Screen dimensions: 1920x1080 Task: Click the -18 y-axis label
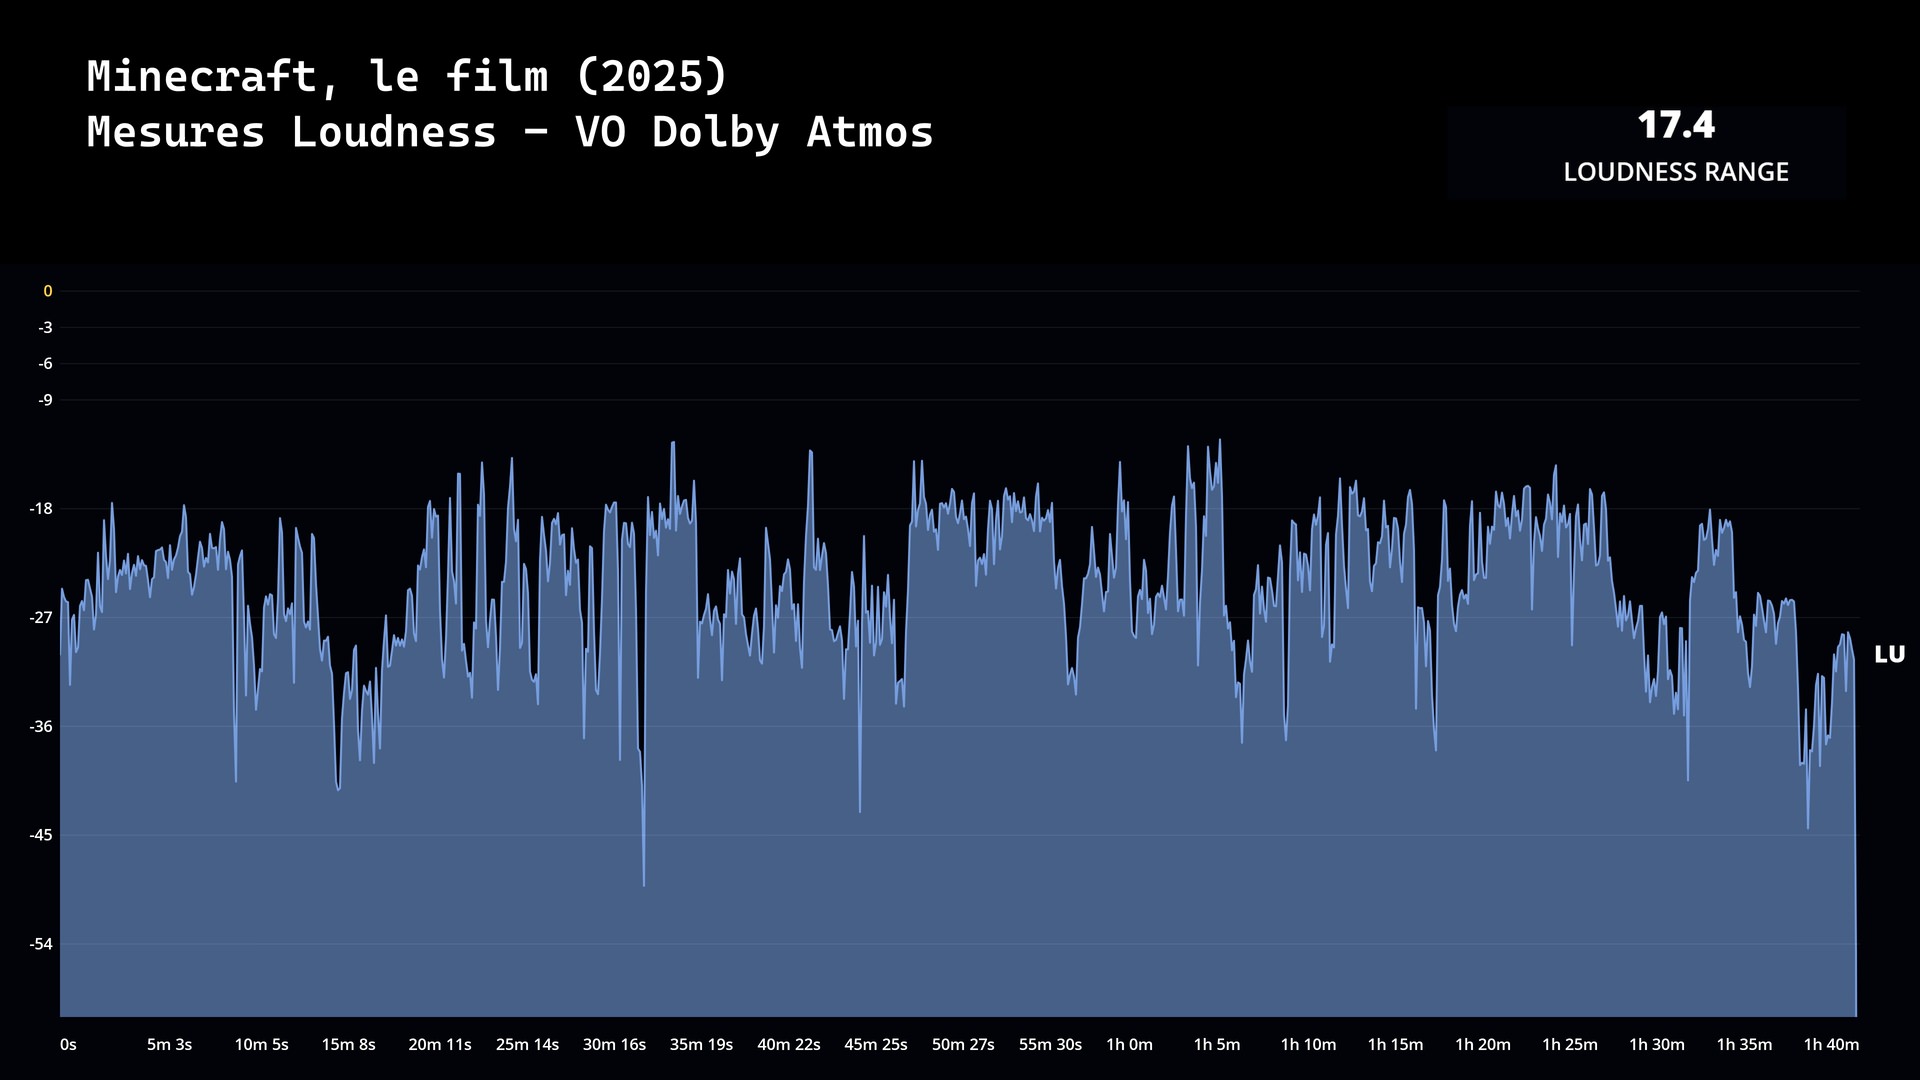[41, 509]
